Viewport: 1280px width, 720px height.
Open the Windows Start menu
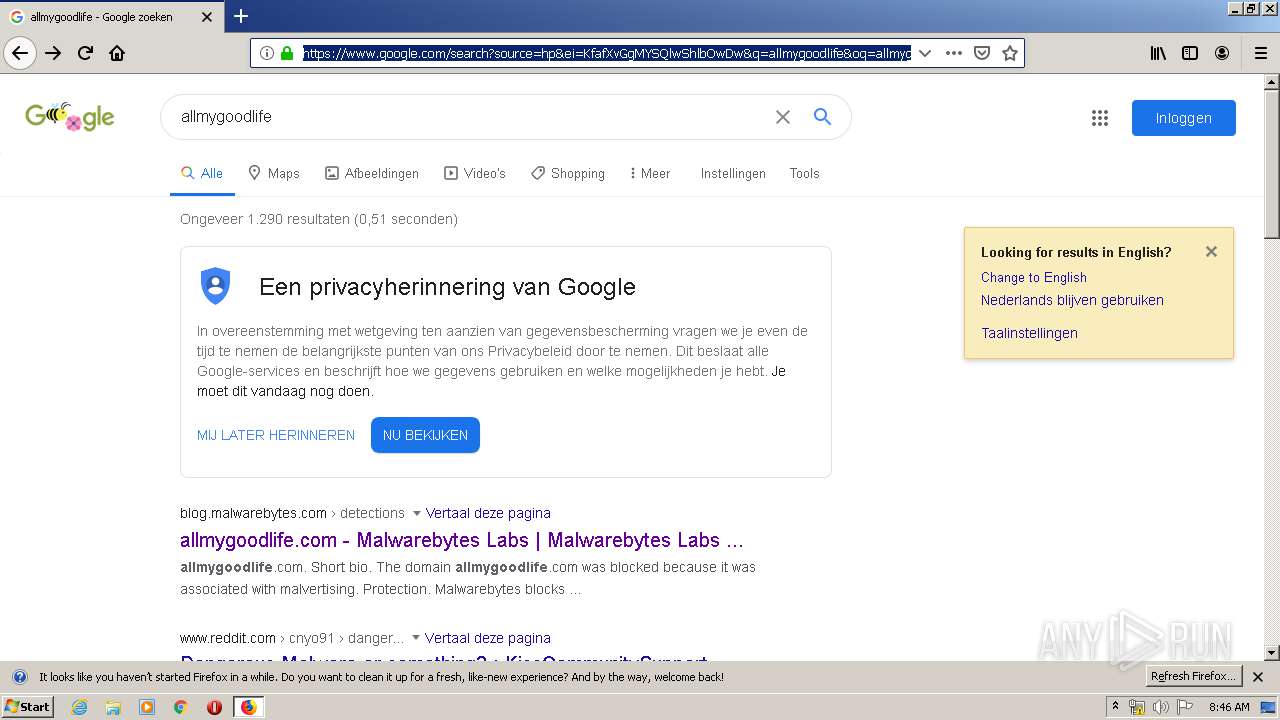tap(28, 706)
